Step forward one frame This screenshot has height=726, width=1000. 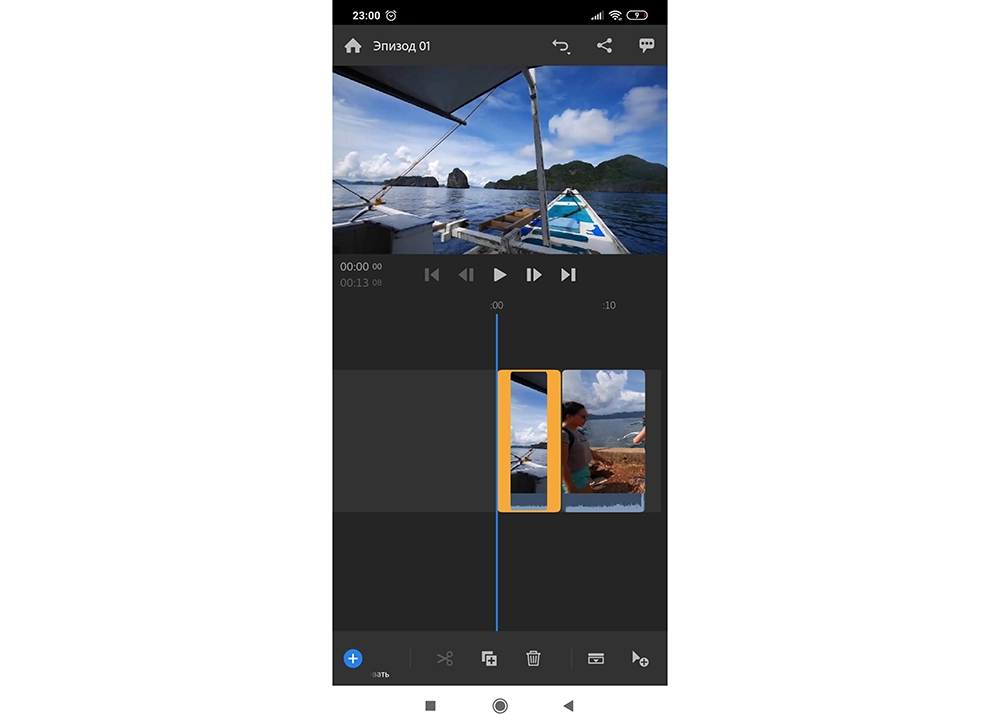534,275
